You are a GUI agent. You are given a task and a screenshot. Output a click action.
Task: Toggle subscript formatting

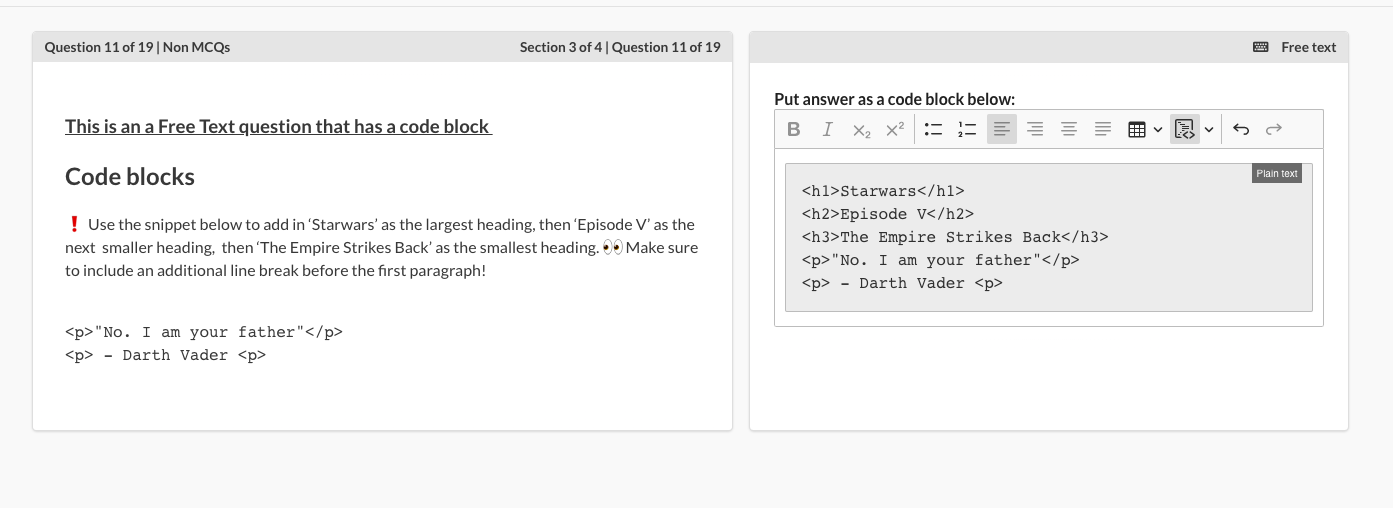pyautogui.click(x=861, y=129)
